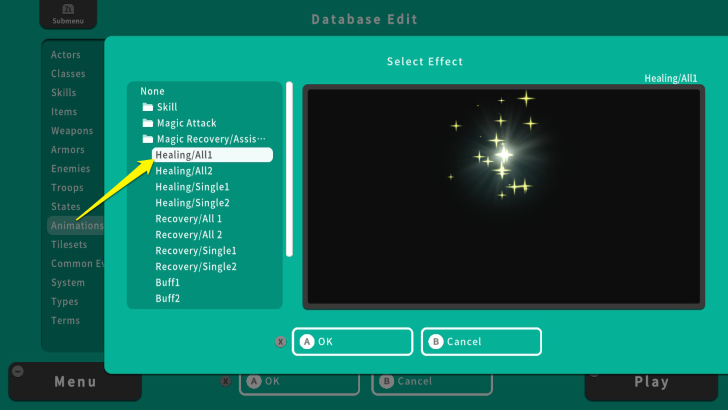Open the Terms tab
Image resolution: width=728 pixels, height=410 pixels.
coord(65,320)
